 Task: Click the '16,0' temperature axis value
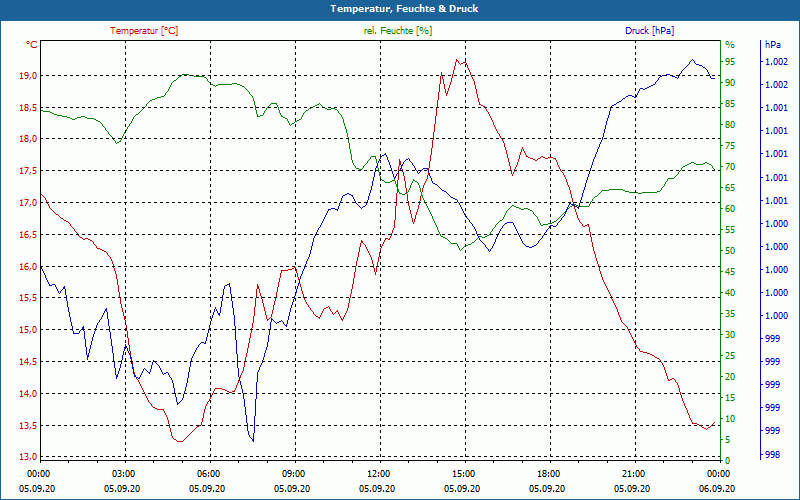(x=29, y=267)
